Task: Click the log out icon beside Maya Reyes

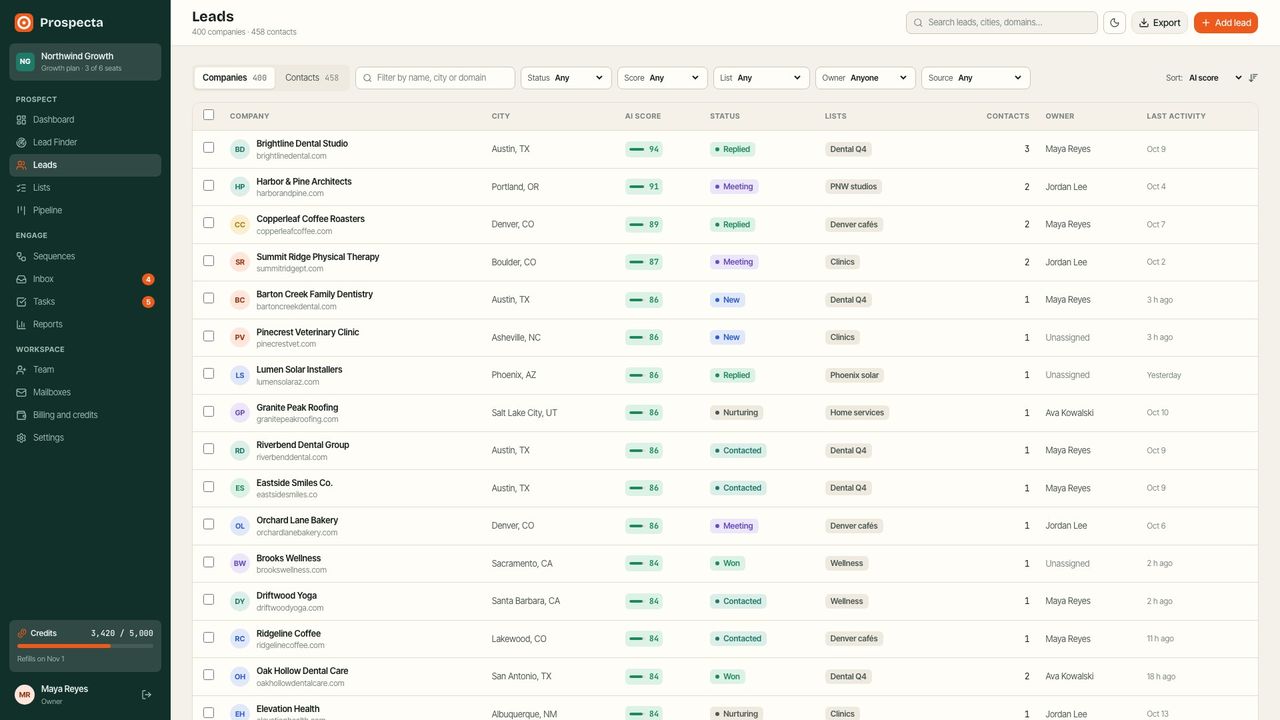Action: point(147,694)
